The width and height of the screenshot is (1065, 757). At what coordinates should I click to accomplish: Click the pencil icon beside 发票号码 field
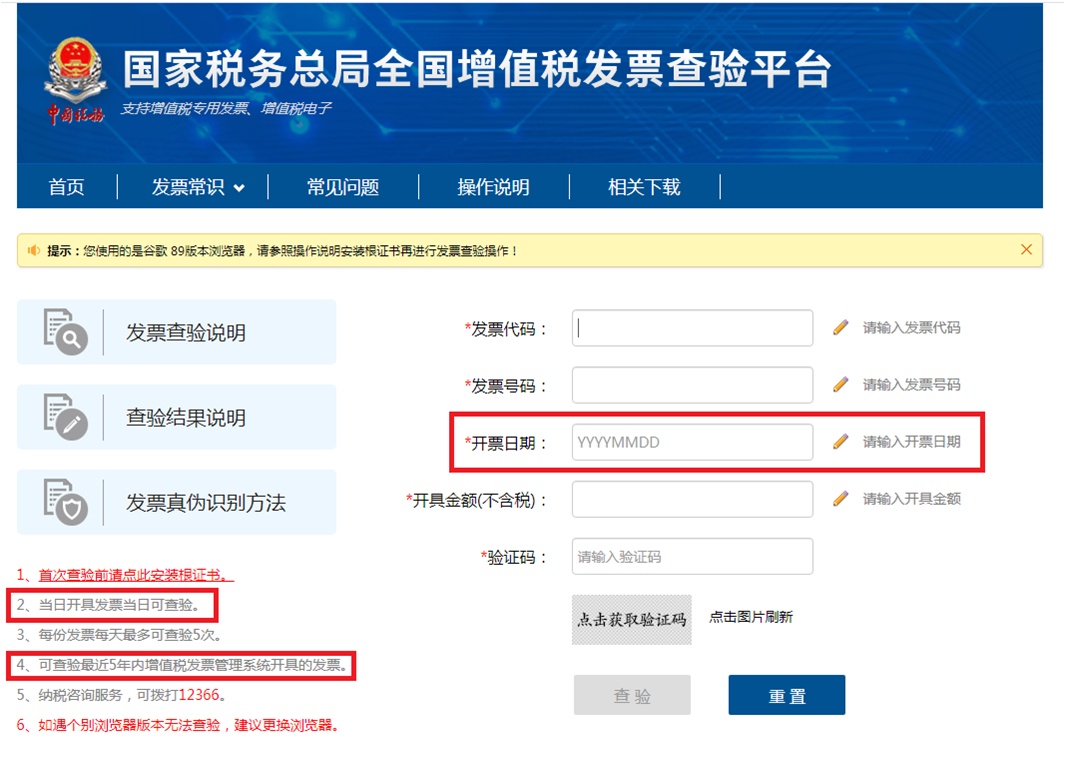[841, 385]
